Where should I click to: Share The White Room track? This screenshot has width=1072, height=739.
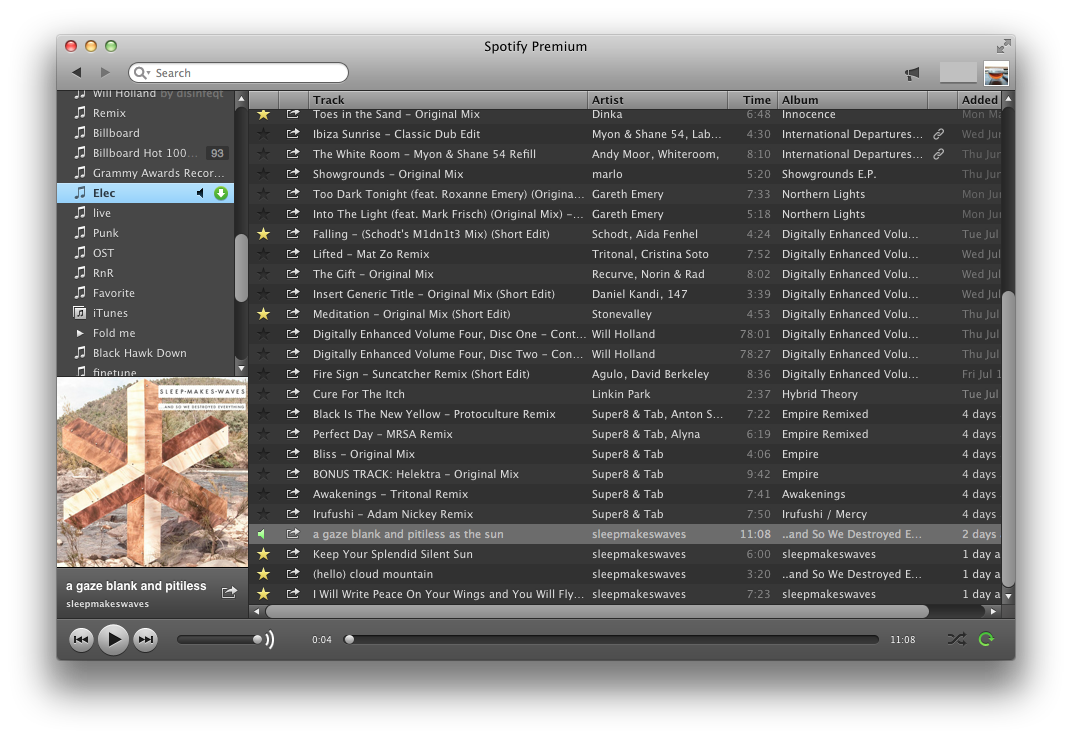pyautogui.click(x=293, y=154)
